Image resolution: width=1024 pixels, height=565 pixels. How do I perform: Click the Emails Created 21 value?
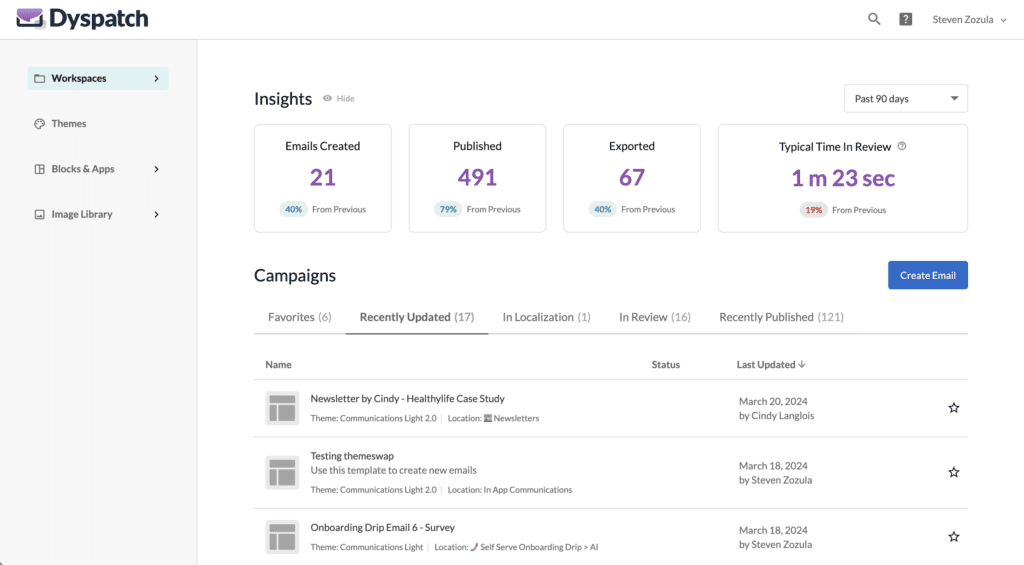click(323, 178)
